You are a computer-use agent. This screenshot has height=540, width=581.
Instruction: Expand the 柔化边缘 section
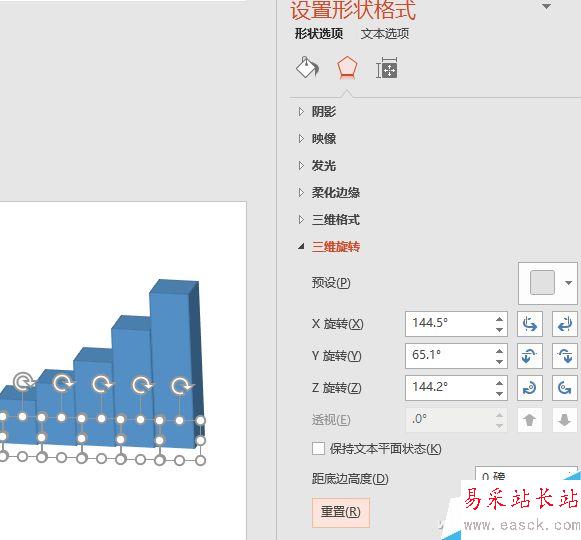click(x=301, y=192)
